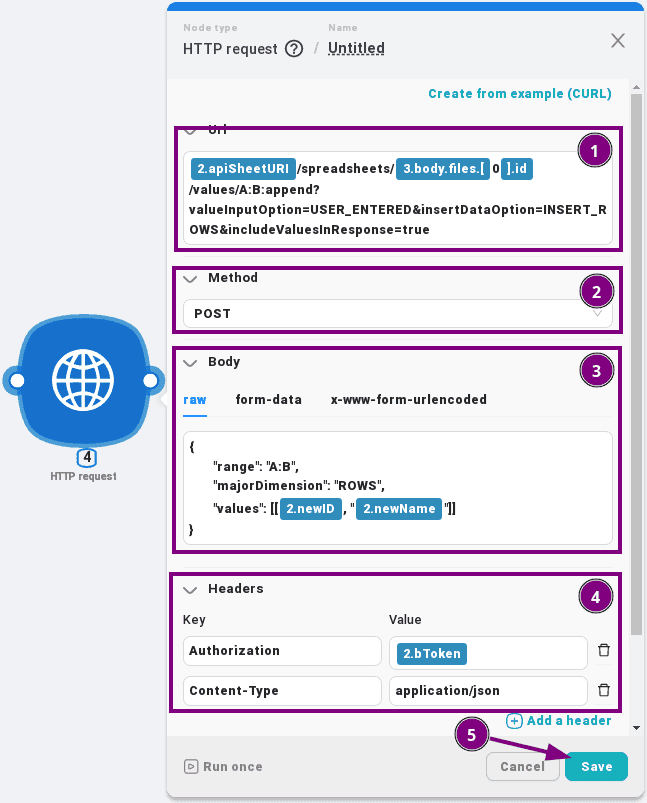
Task: Select the raw body tab
Action: (195, 400)
